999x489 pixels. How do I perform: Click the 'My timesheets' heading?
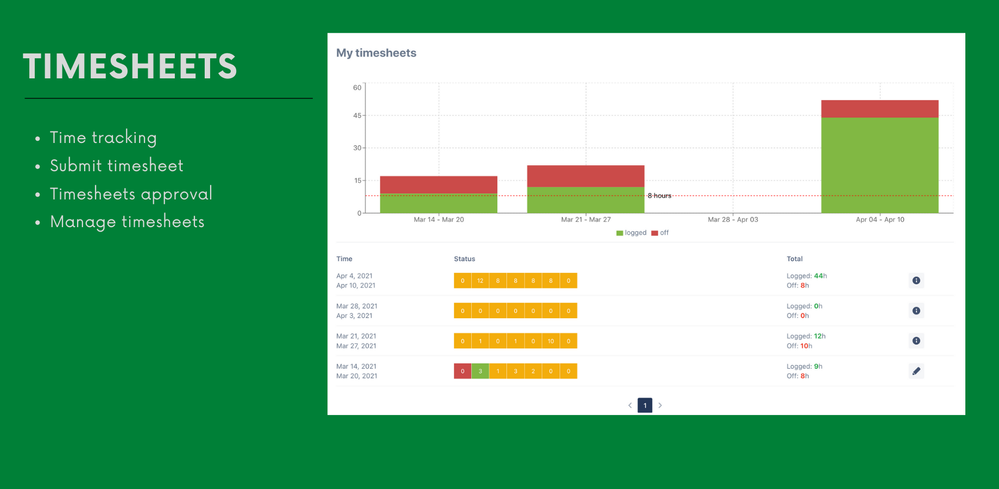(376, 53)
